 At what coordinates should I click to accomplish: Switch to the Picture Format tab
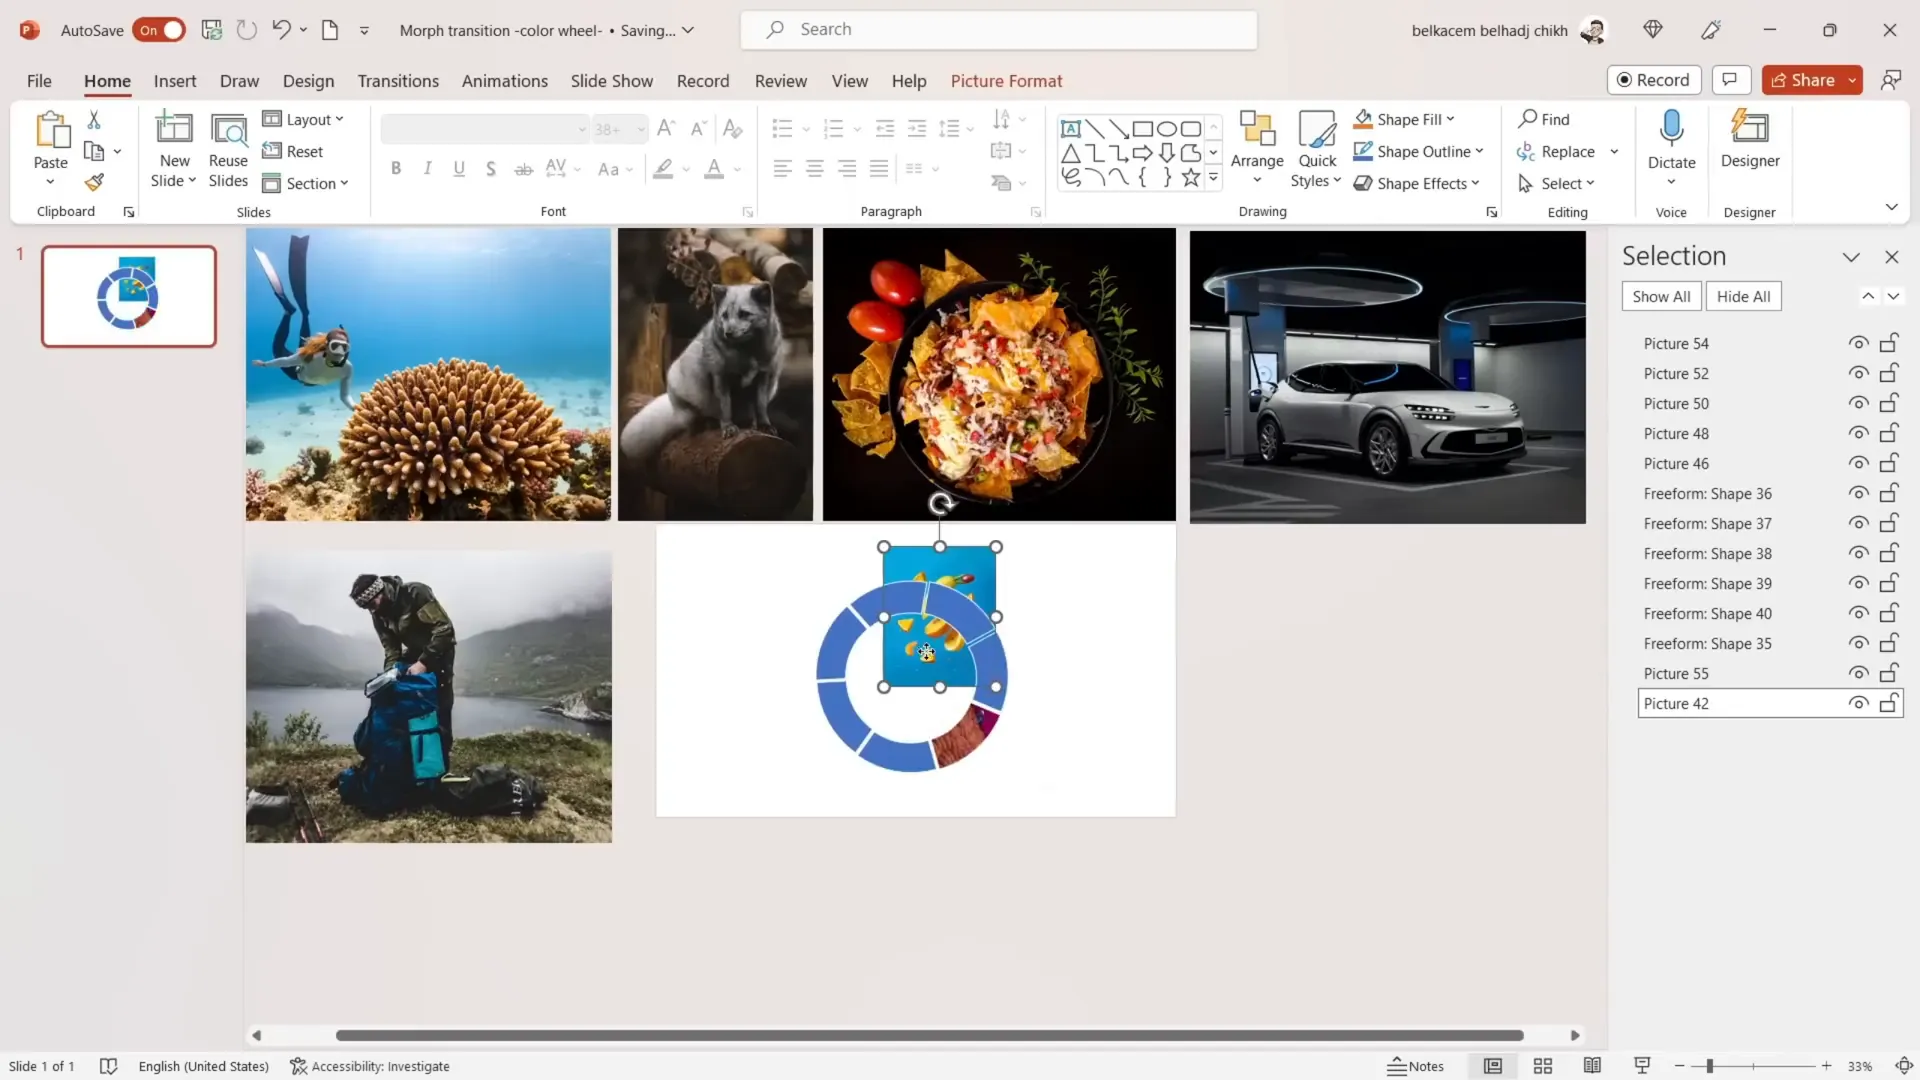pos(1006,81)
